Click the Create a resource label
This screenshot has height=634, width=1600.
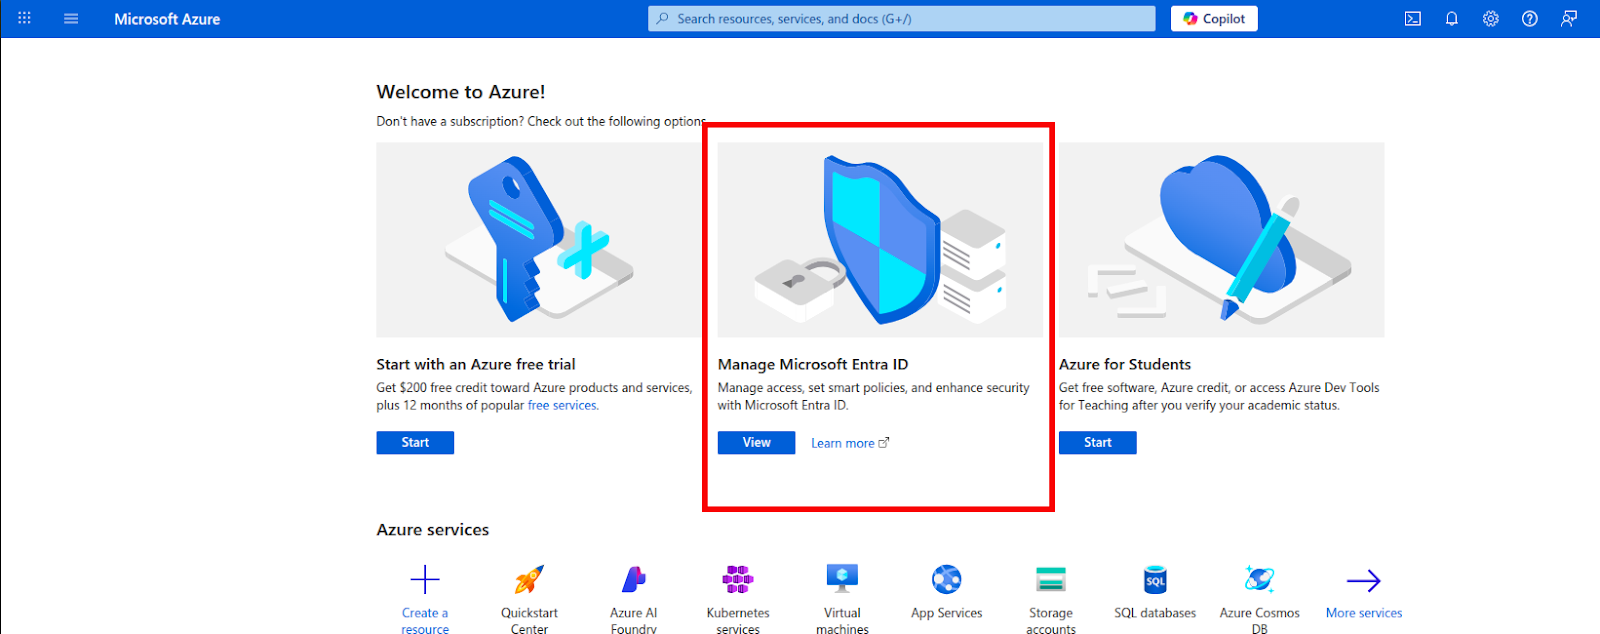pyautogui.click(x=425, y=621)
